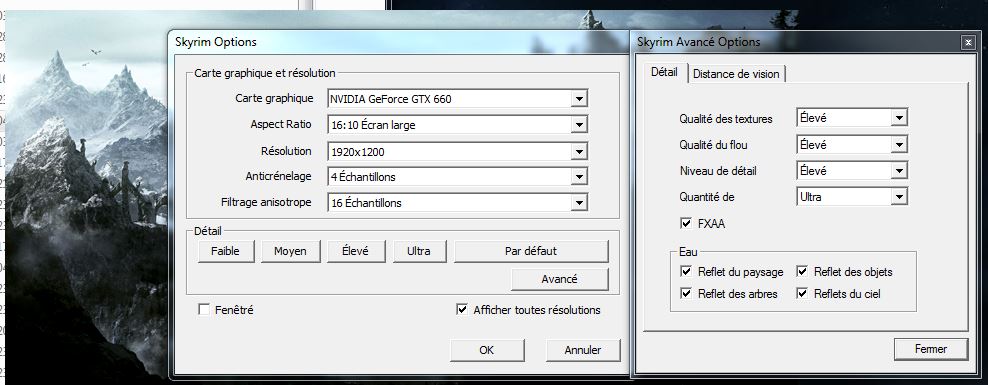
Task: Open the Filtrage anisotrope dropdown
Action: pyautogui.click(x=457, y=203)
